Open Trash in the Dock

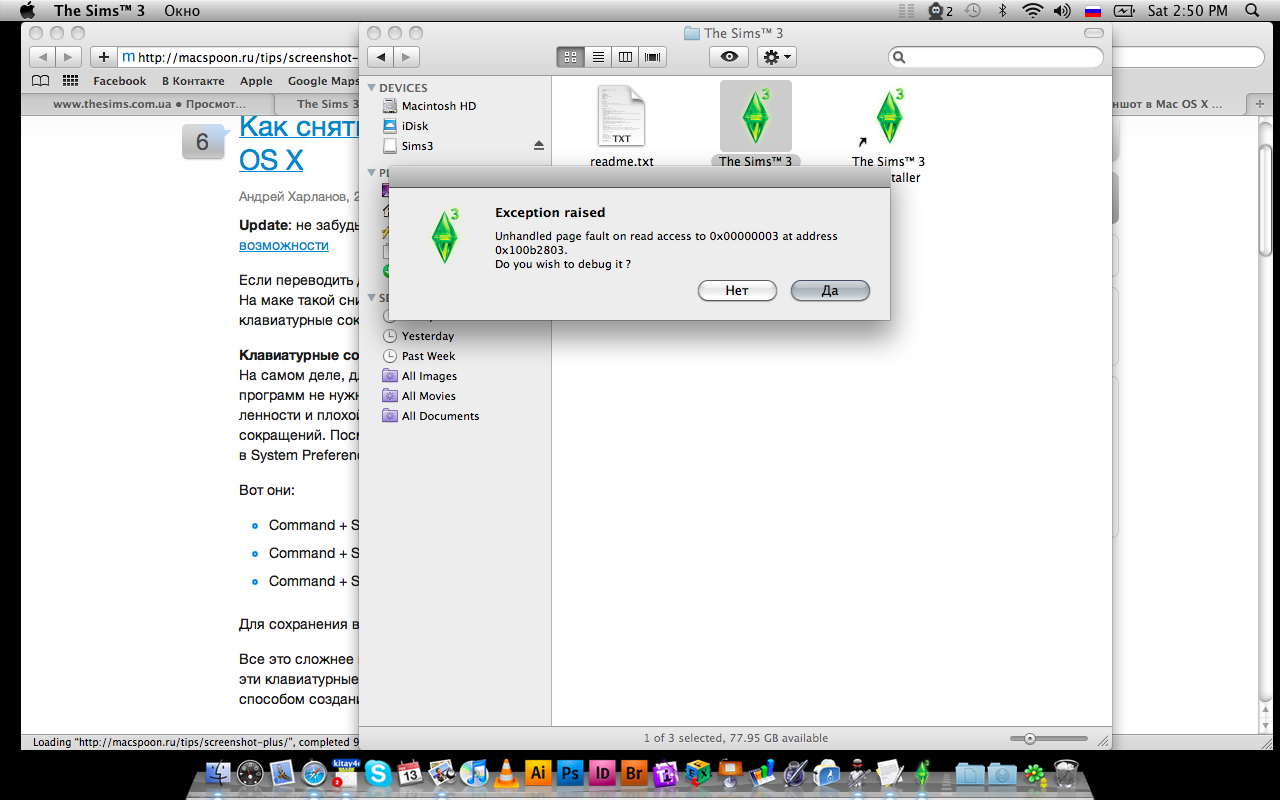[1067, 772]
